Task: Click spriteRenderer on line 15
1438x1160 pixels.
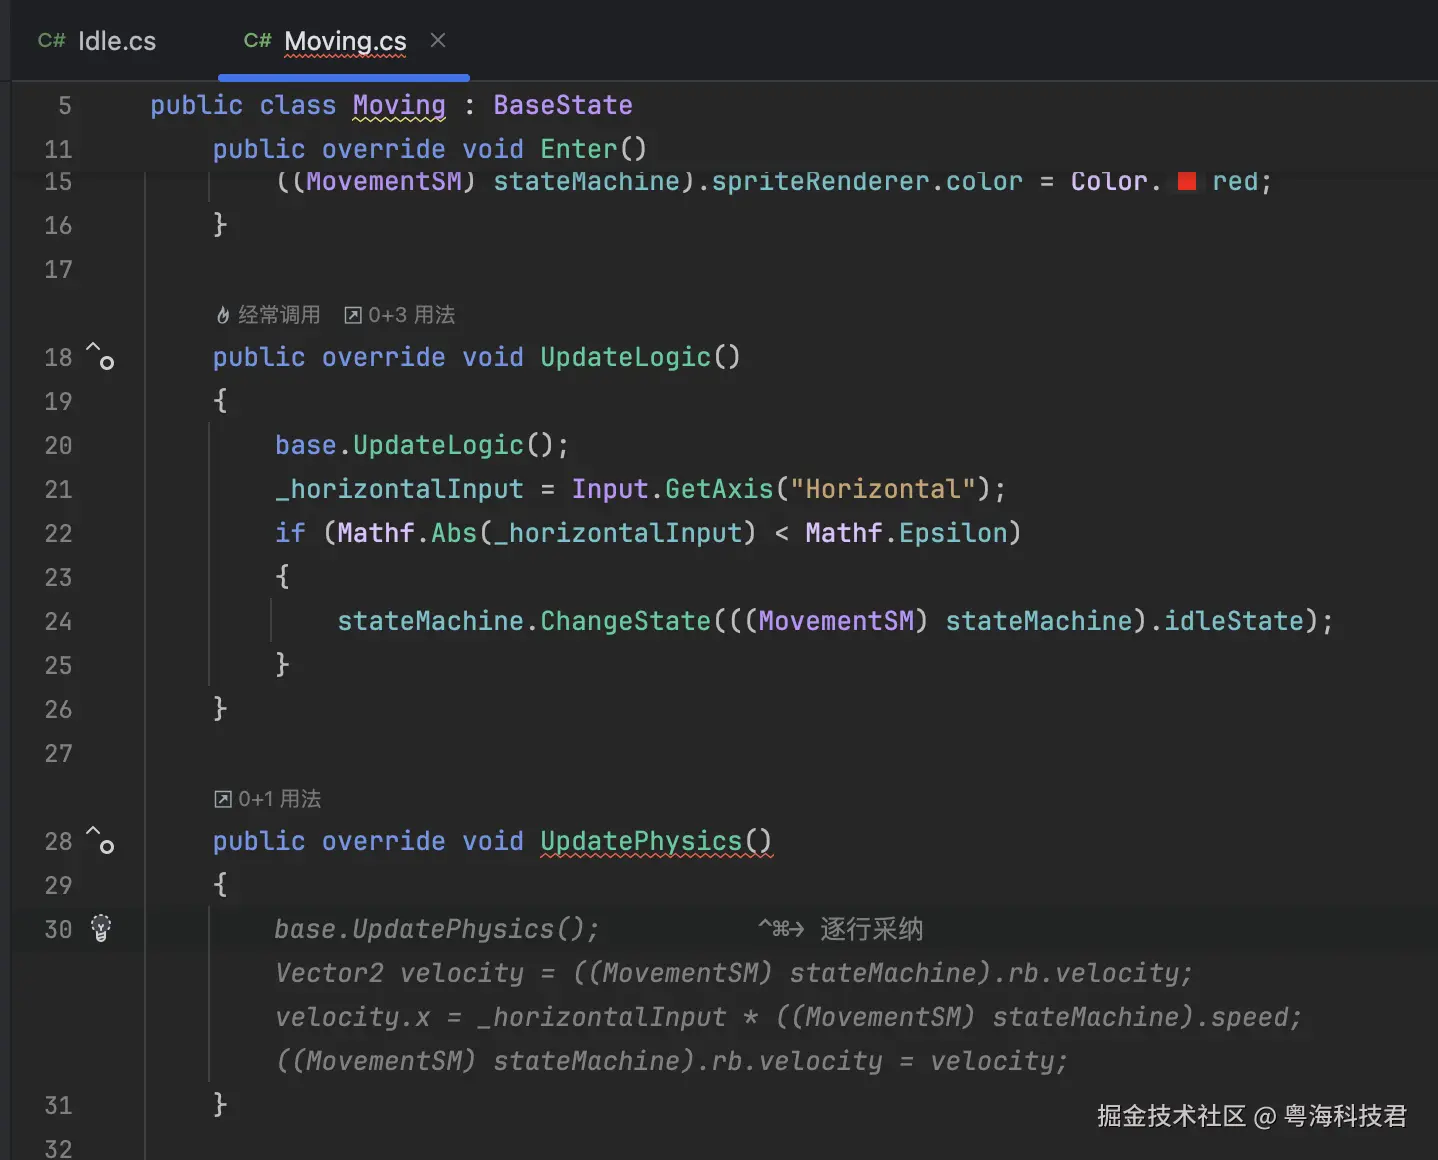Action: click(820, 181)
